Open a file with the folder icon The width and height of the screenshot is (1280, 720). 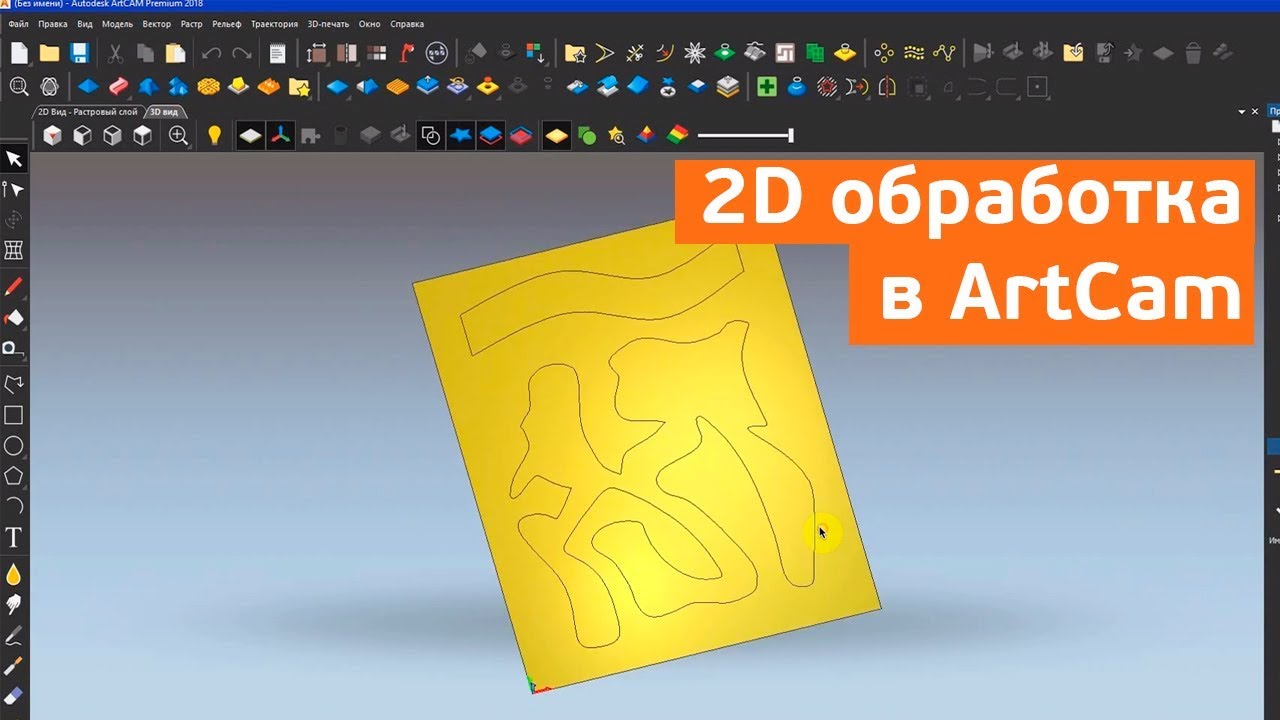coord(49,53)
